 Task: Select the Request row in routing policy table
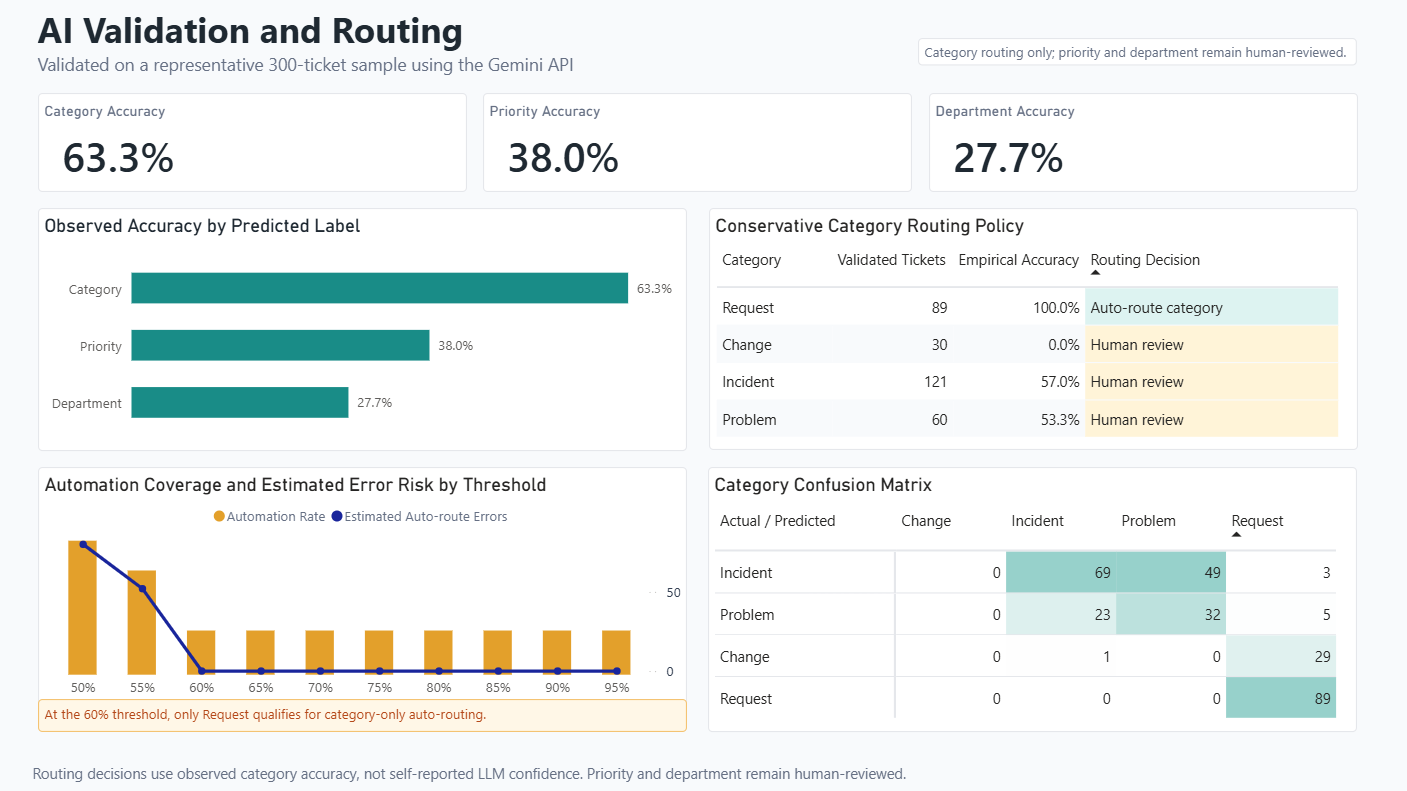point(1027,308)
